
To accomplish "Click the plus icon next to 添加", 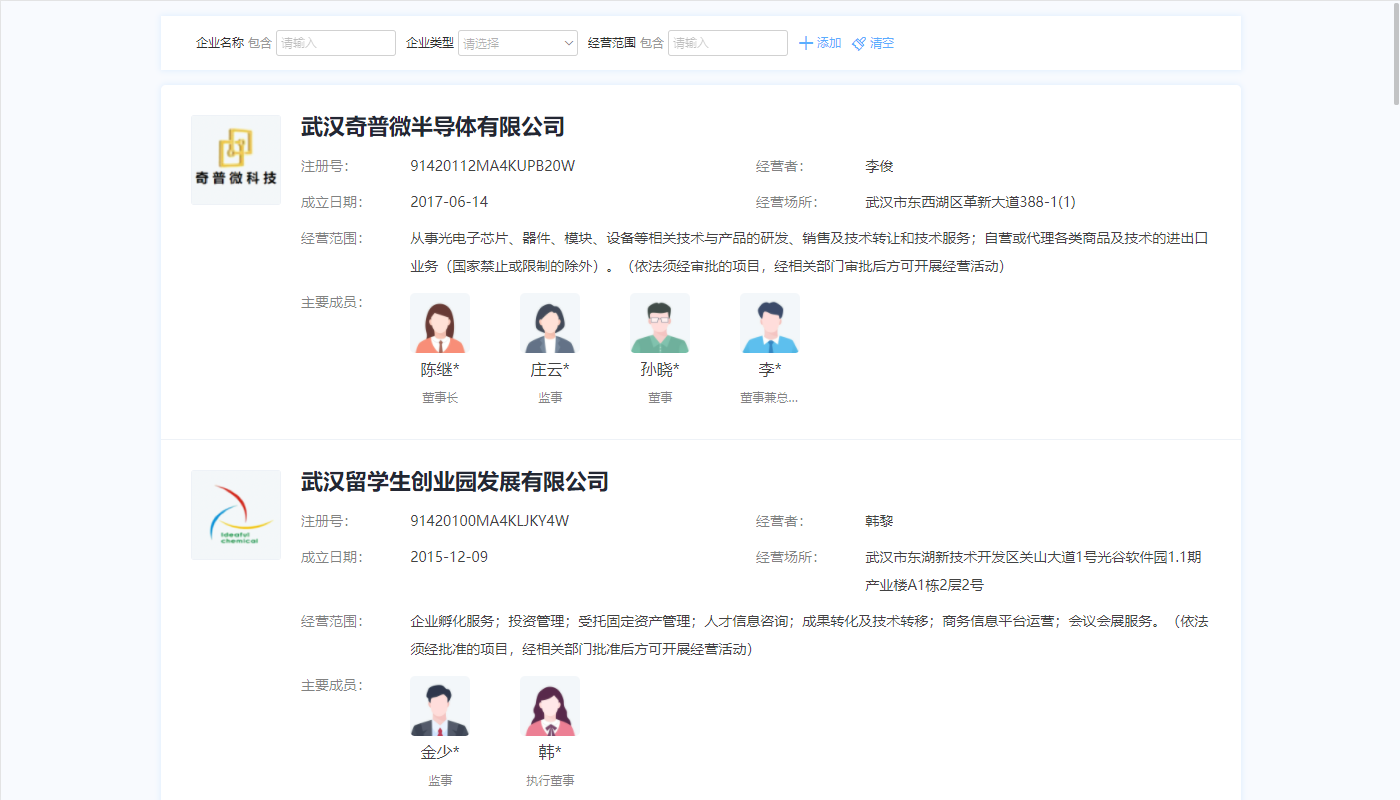I will pyautogui.click(x=806, y=42).
